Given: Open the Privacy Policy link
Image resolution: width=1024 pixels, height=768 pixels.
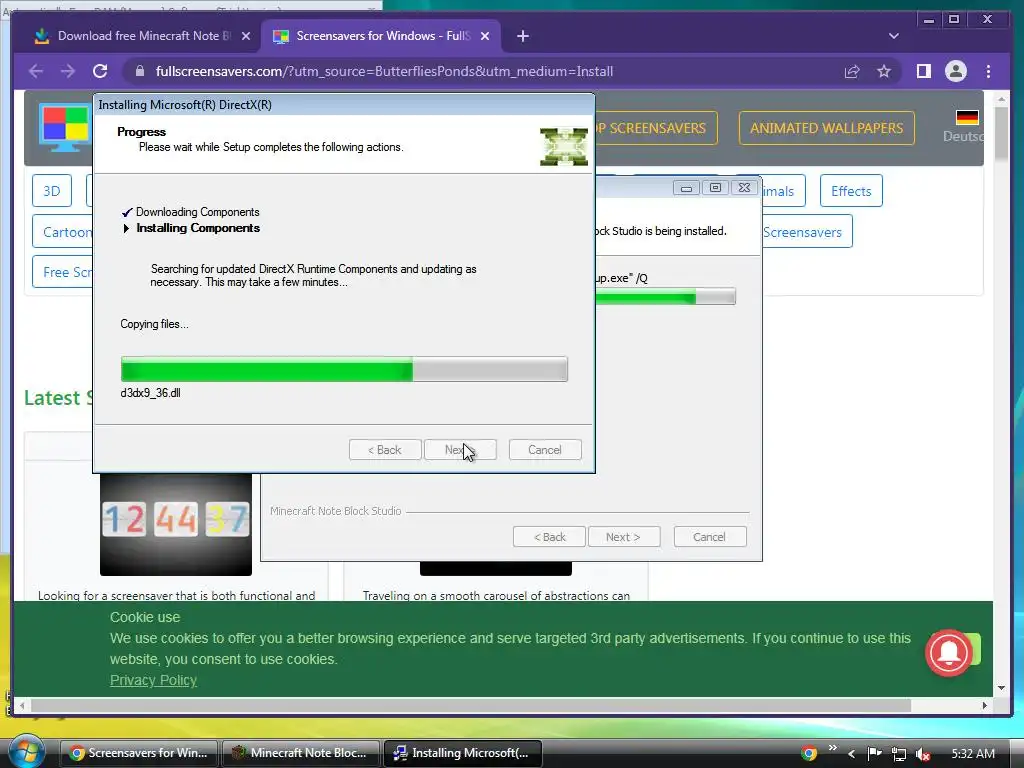Looking at the screenshot, I should 153,680.
